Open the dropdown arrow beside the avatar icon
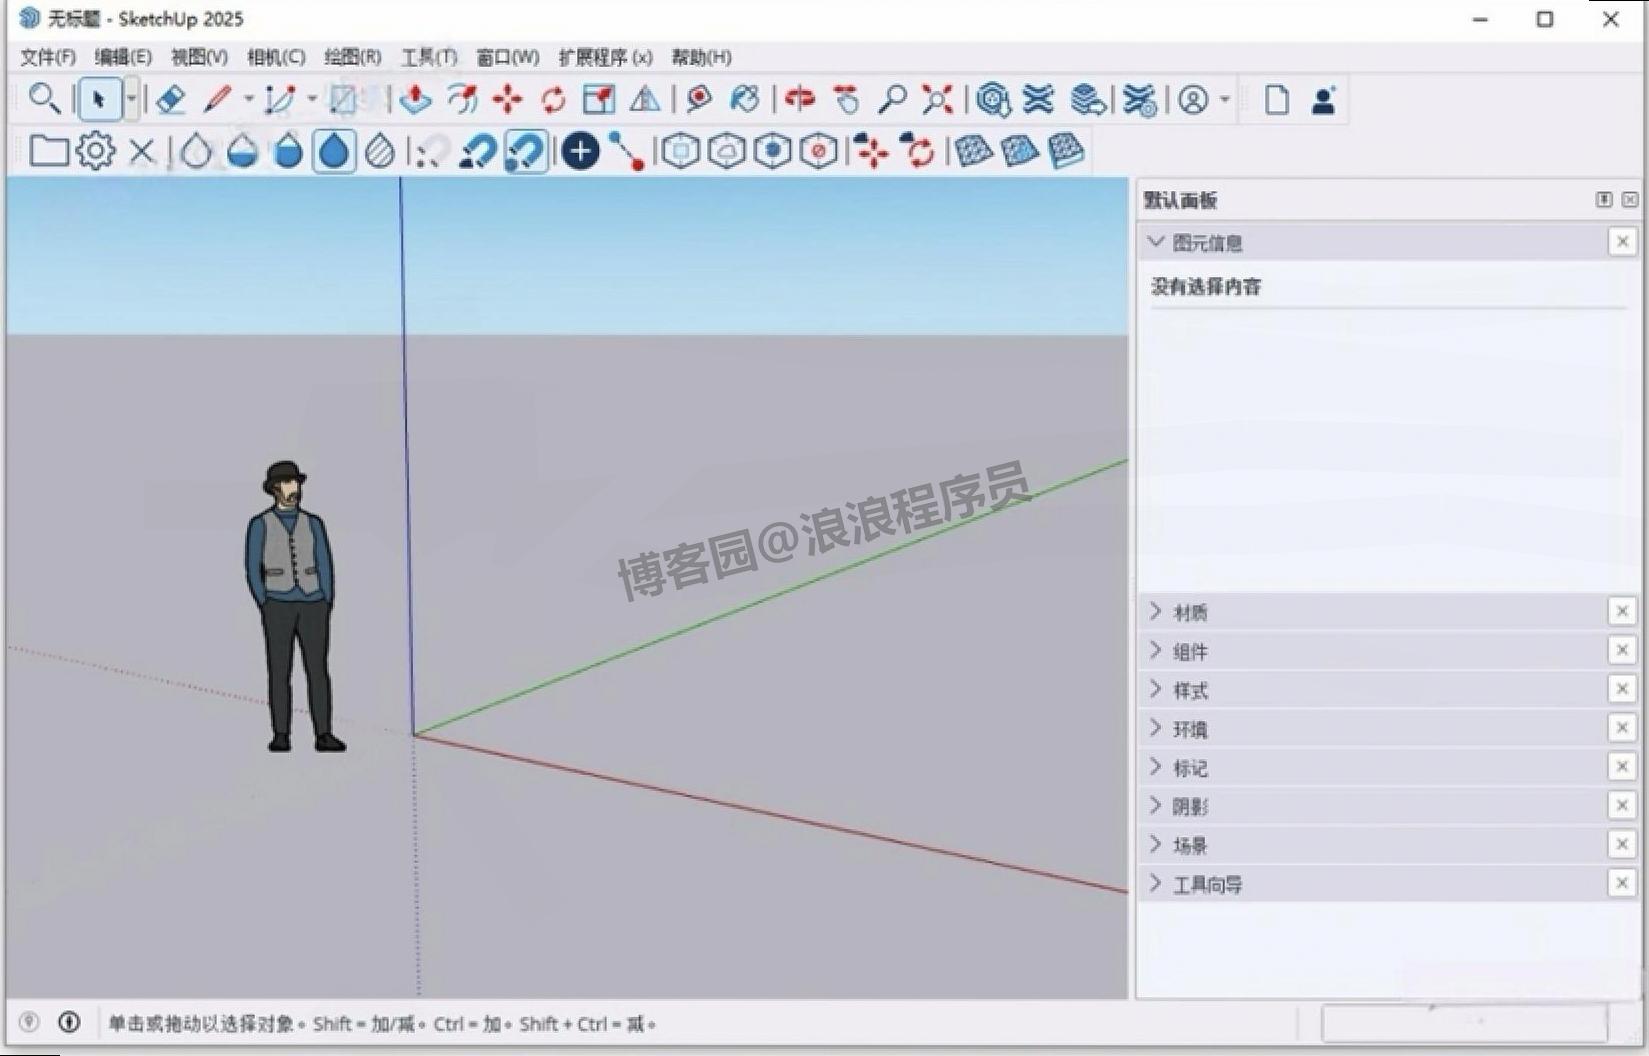1649x1056 pixels. [x=1222, y=100]
